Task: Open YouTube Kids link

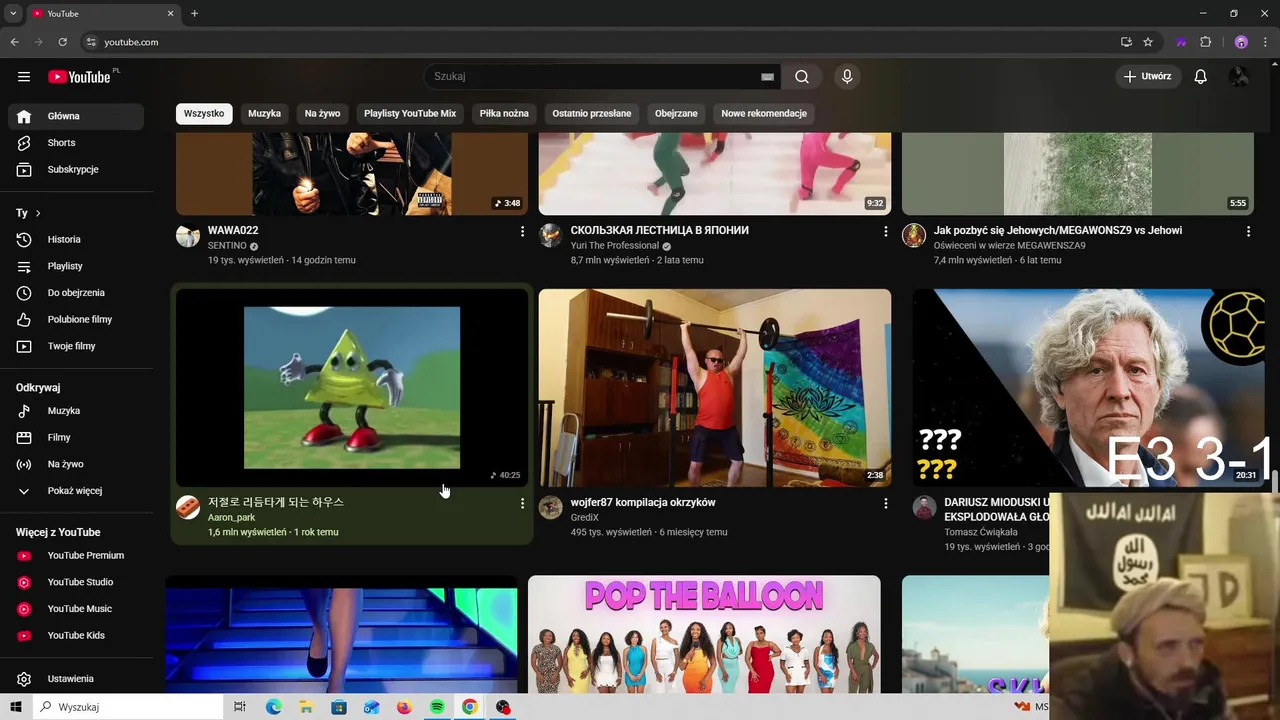Action: (x=76, y=636)
